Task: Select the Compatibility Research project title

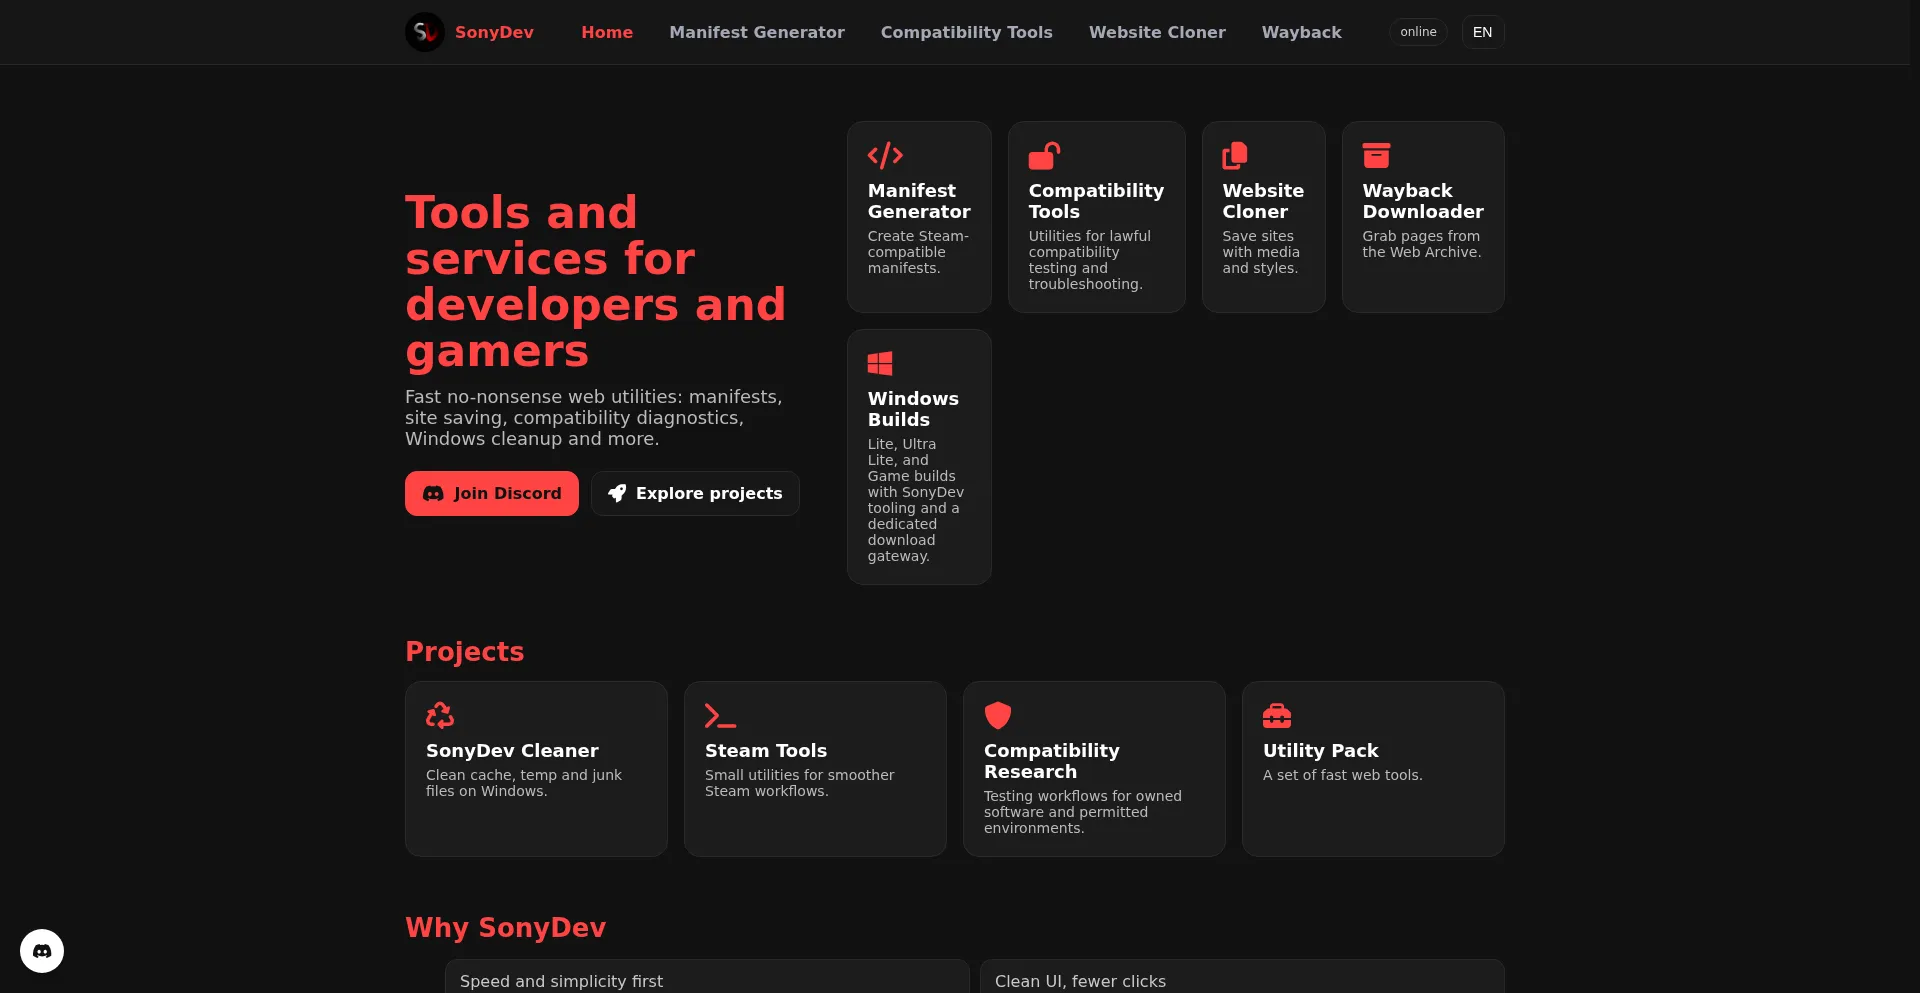Action: tap(1052, 761)
